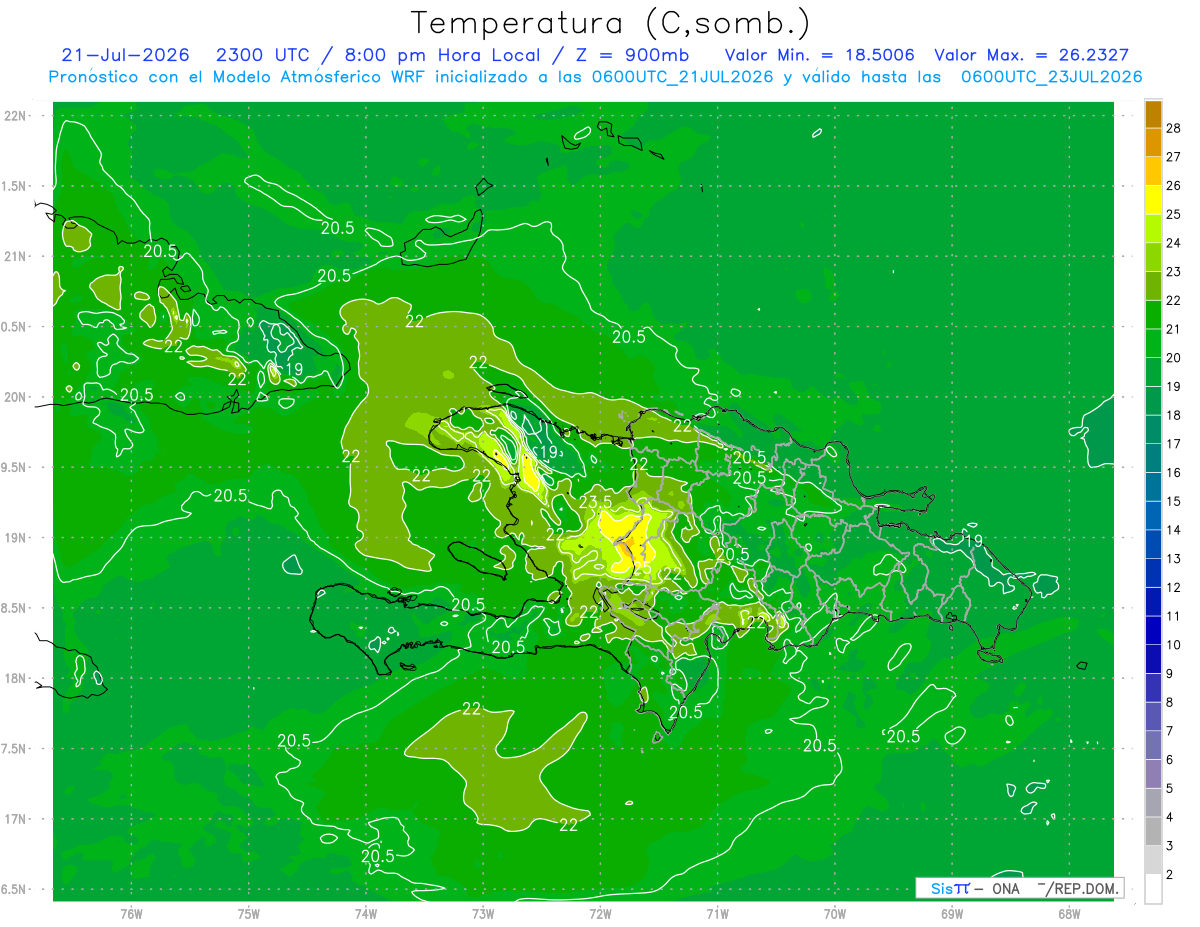
Task: Click dark blue color bar segment between 10 and 11
Action: [x=1153, y=630]
